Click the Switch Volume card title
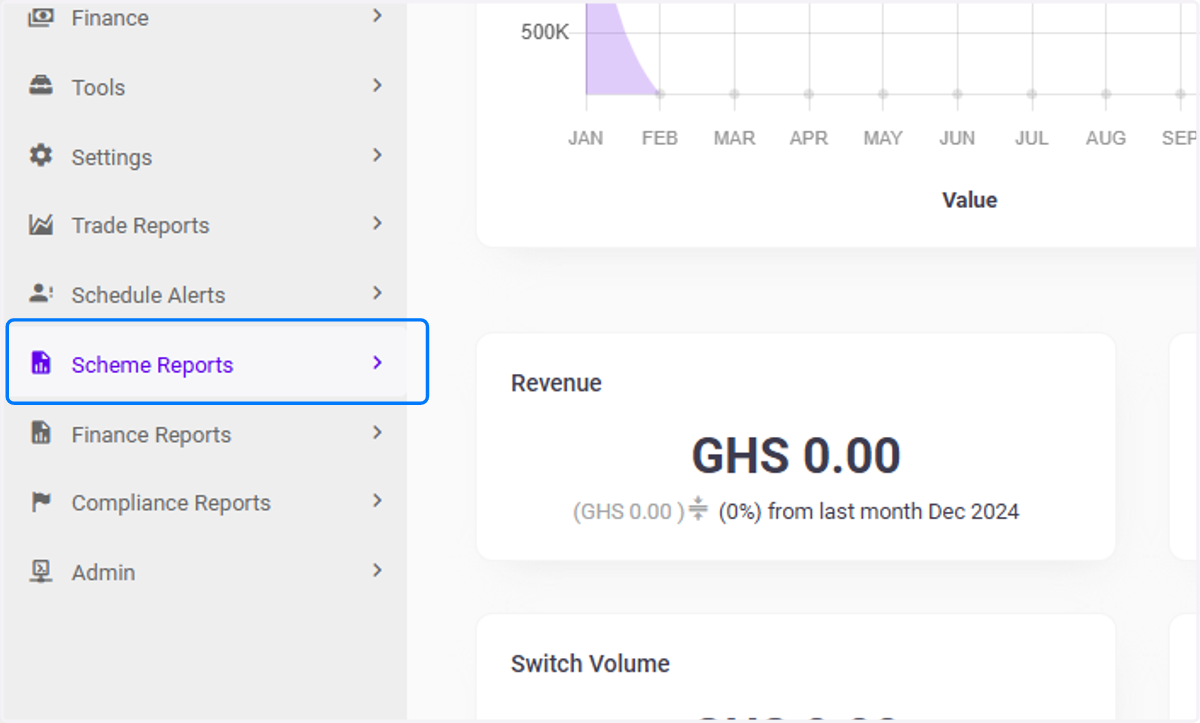 pos(590,663)
